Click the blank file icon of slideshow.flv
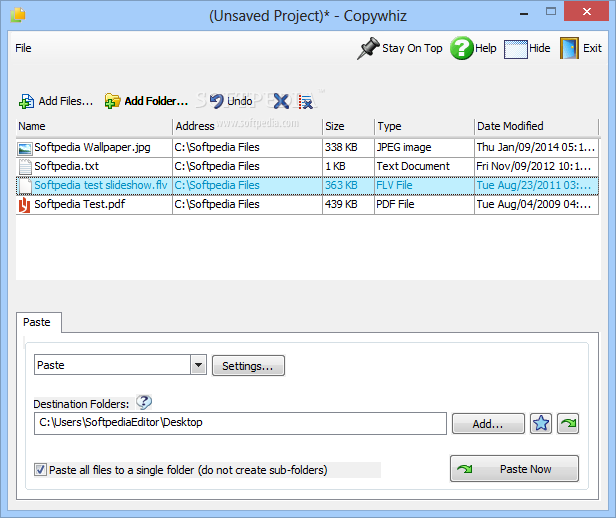This screenshot has height=518, width=616. coord(25,186)
